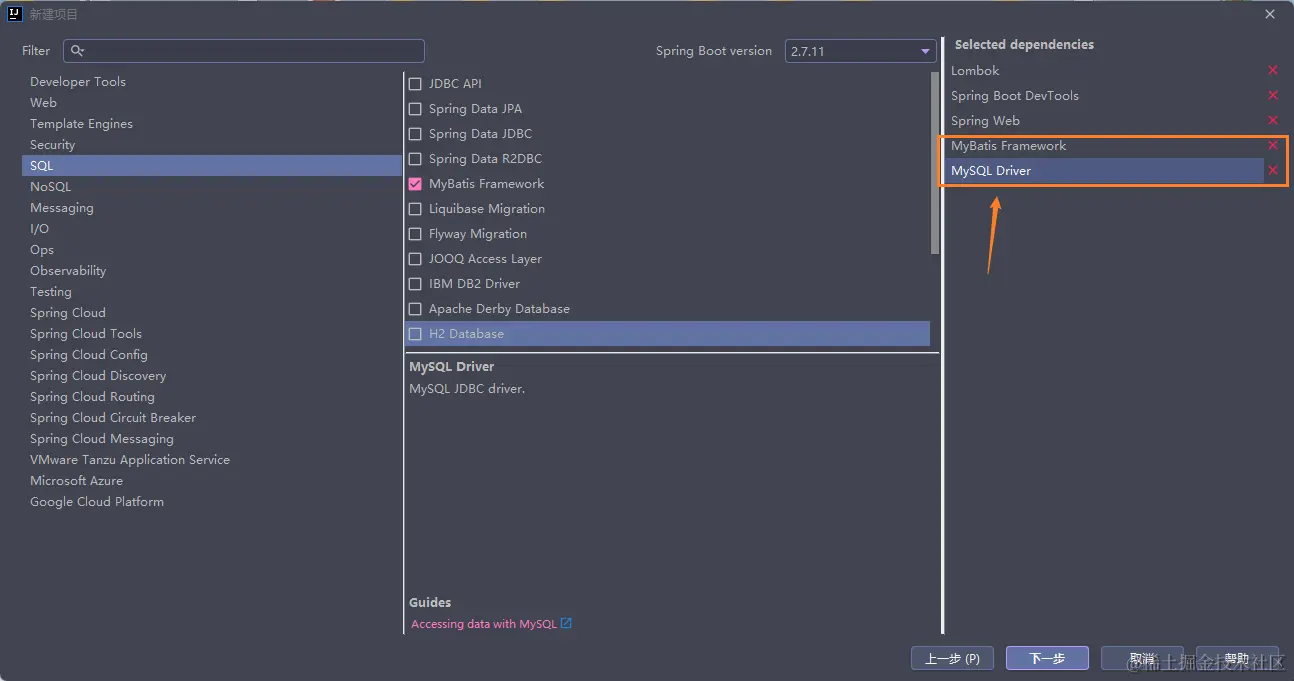Check Spring Data JDBC option
This screenshot has height=681, width=1294.
point(415,134)
